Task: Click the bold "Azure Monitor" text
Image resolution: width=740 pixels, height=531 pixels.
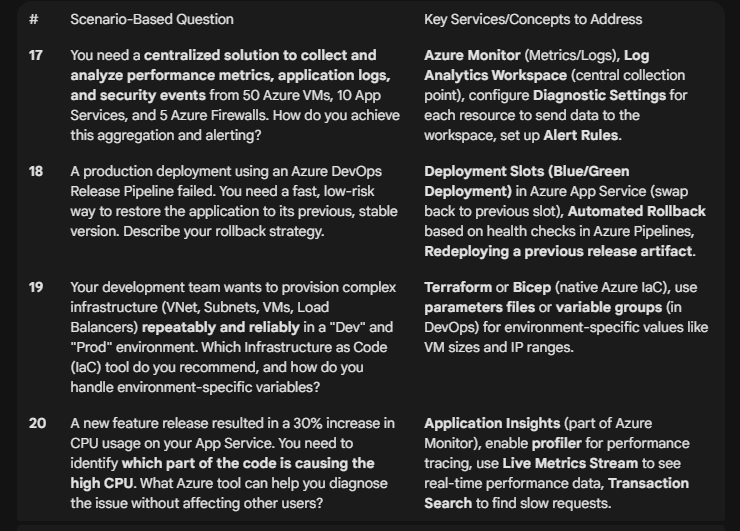Action: coord(472,55)
